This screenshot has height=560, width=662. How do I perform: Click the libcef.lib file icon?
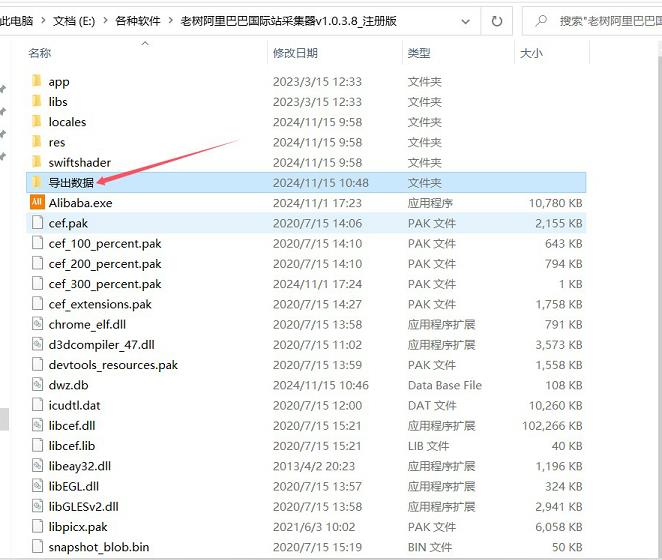(x=38, y=445)
